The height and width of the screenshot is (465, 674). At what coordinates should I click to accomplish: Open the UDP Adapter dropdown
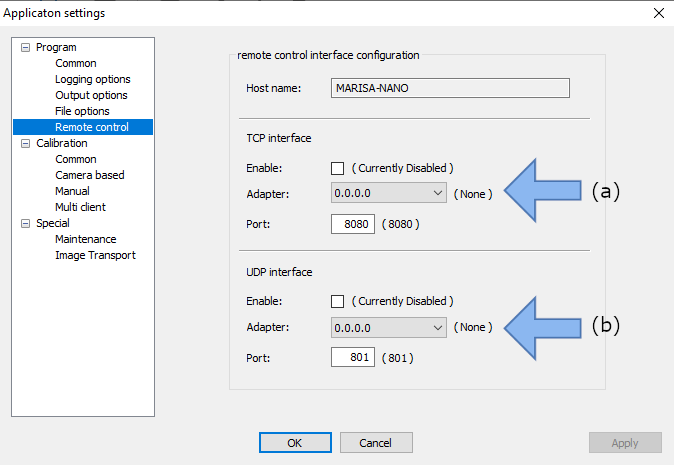pos(389,327)
